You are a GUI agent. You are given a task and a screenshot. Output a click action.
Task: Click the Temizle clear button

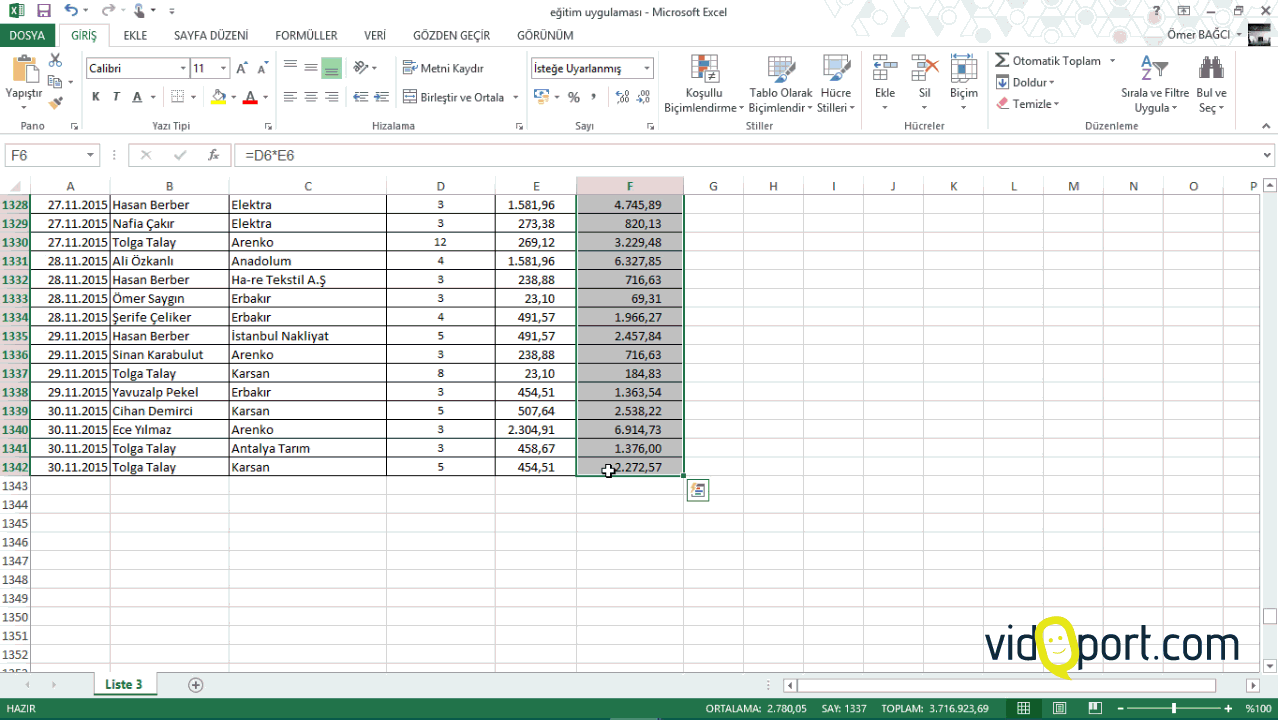point(1028,104)
